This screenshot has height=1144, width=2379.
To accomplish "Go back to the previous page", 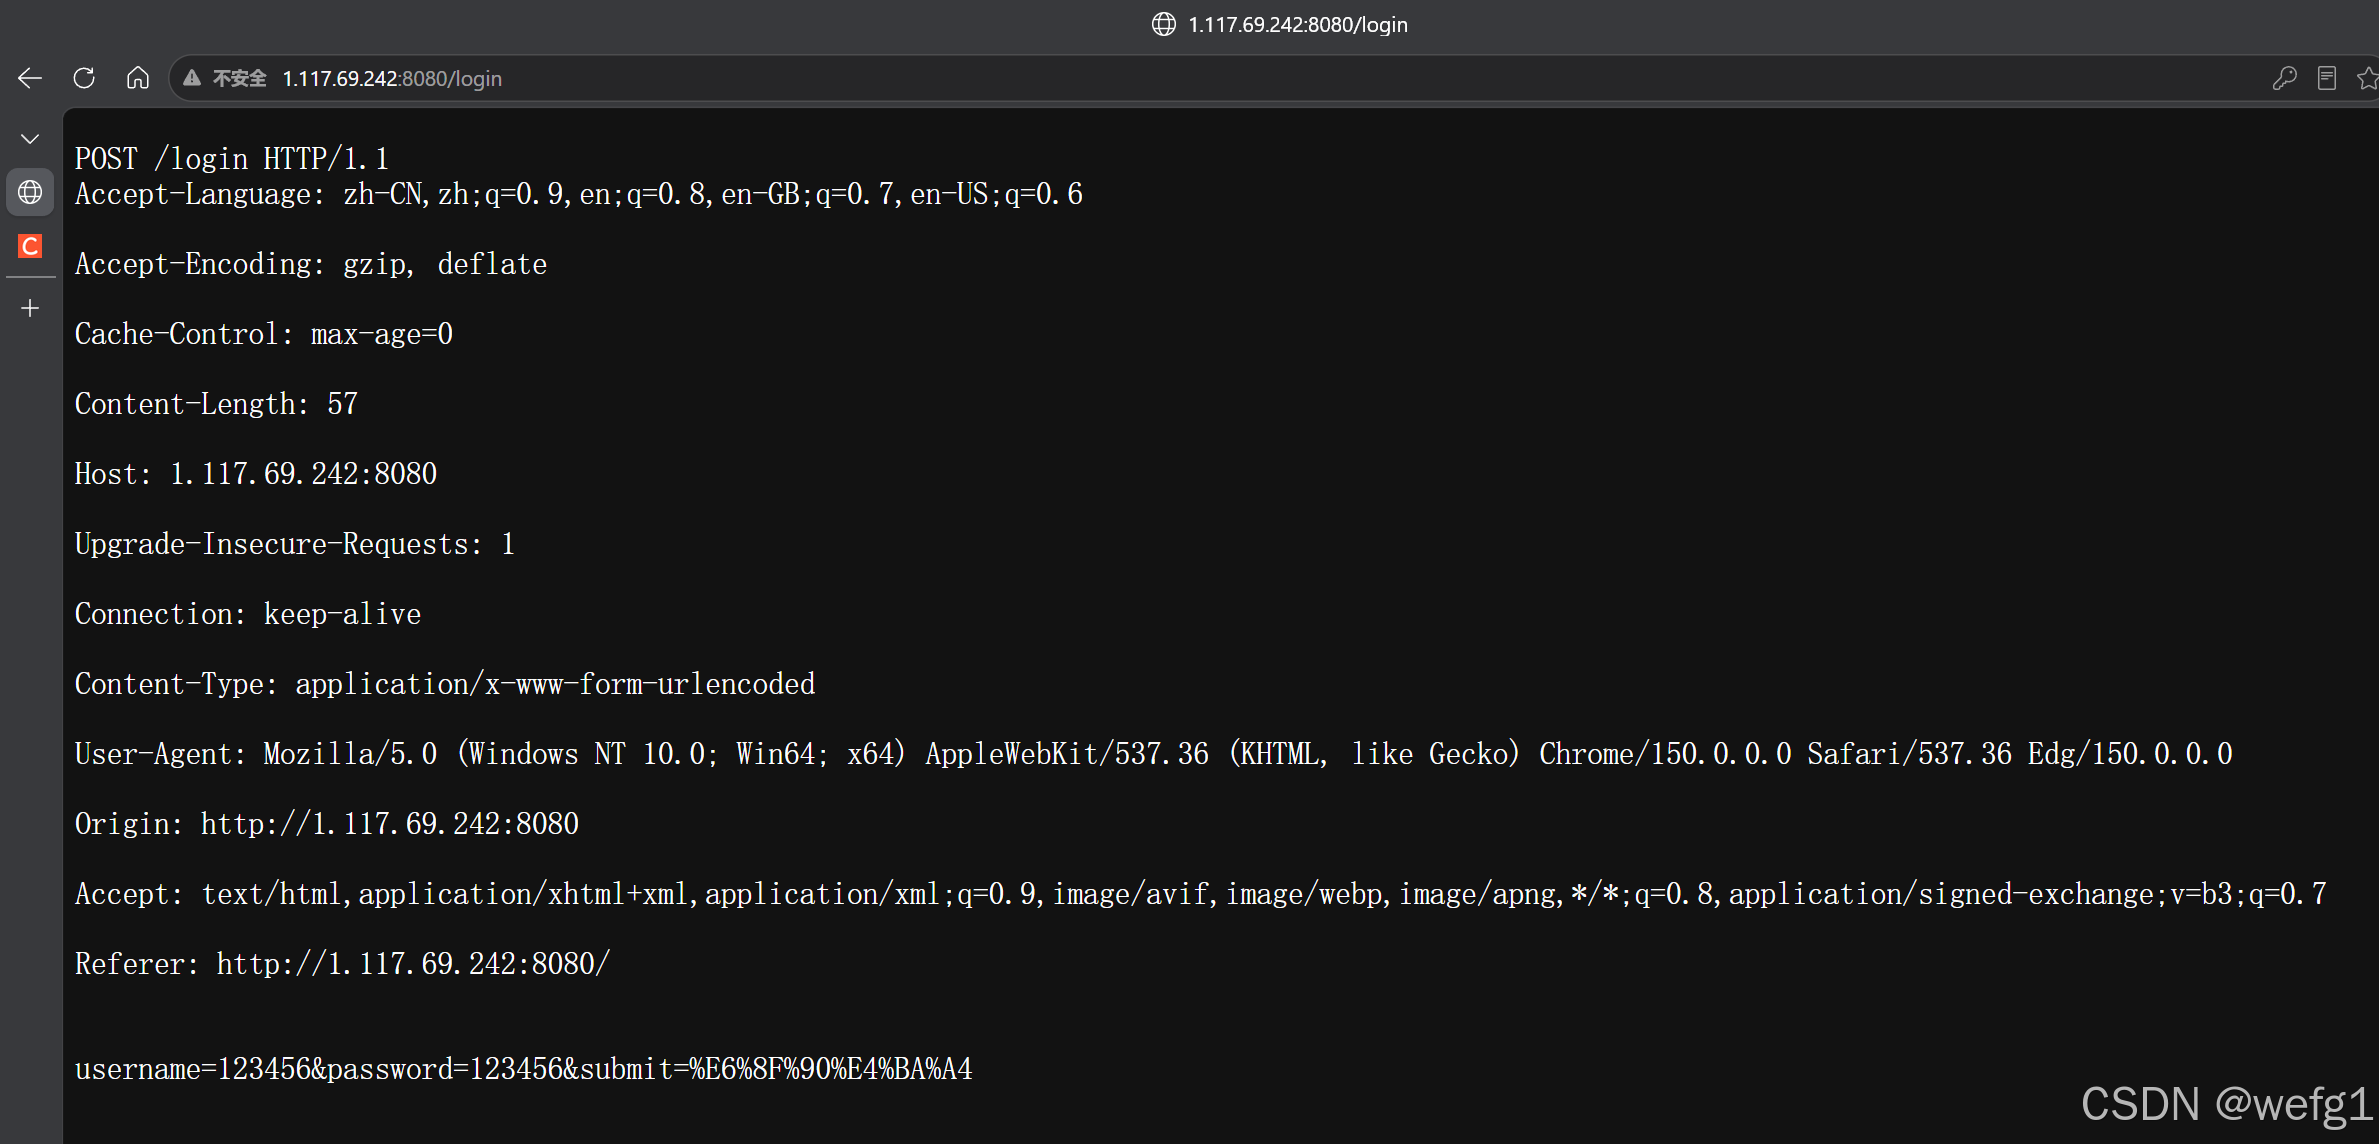I will coord(30,78).
